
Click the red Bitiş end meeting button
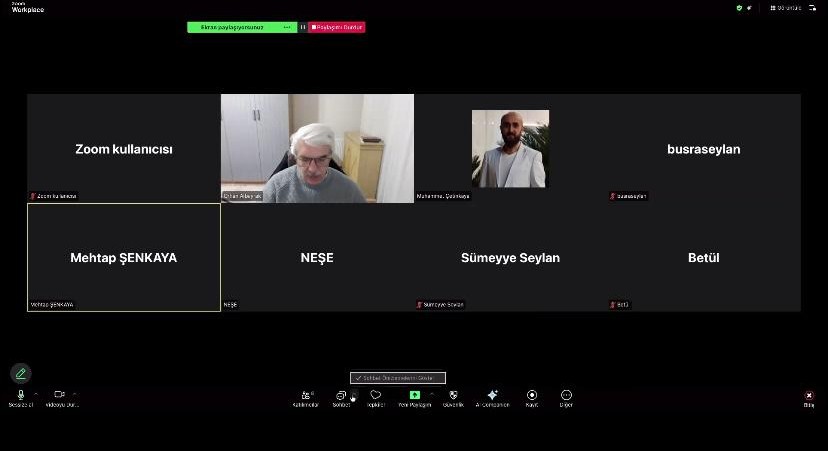coord(809,396)
